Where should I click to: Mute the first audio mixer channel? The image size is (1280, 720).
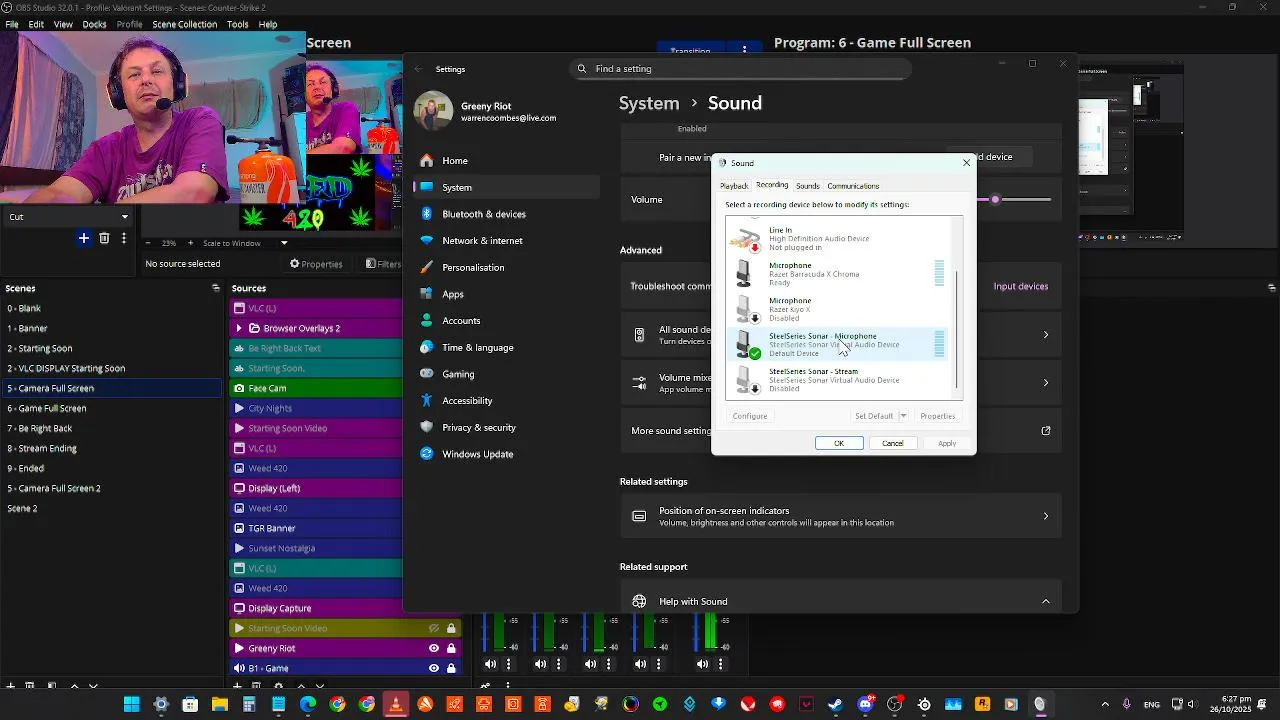pyautogui.click(x=490, y=664)
